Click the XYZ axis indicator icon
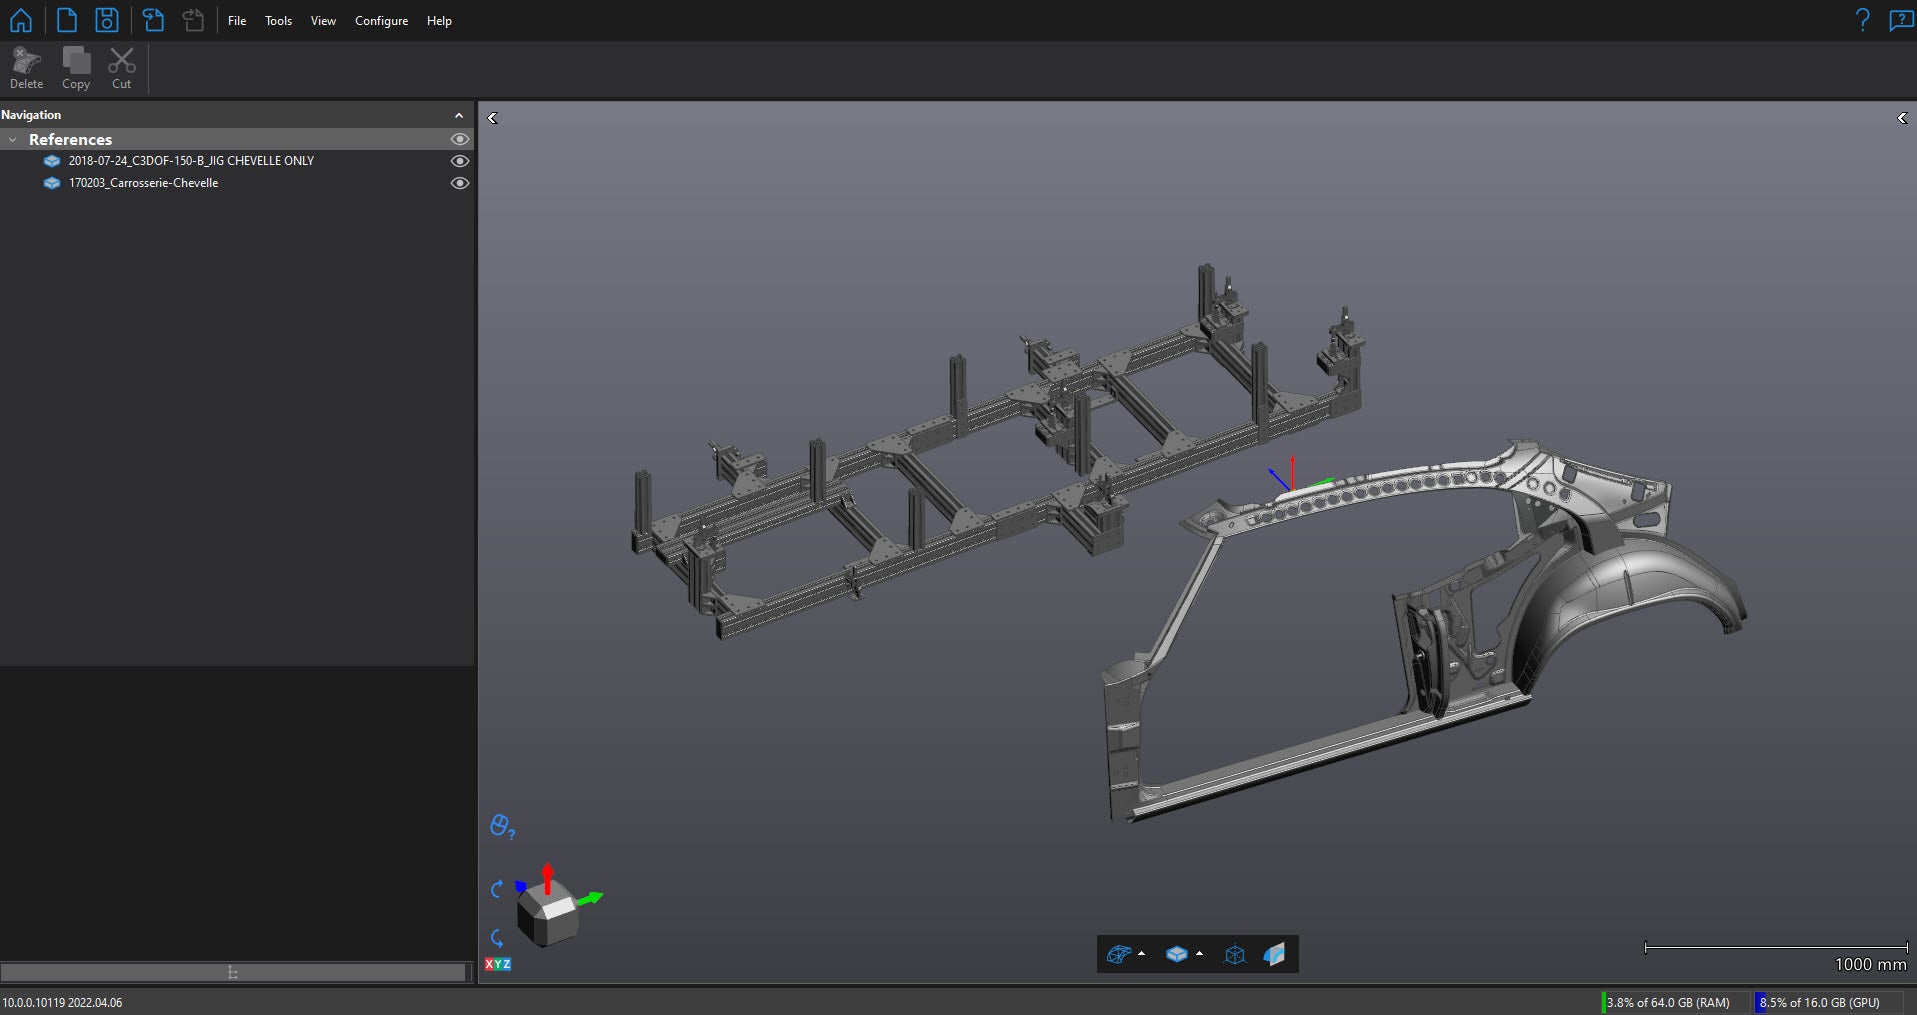Screen dimensions: 1917x1015 click(x=497, y=964)
